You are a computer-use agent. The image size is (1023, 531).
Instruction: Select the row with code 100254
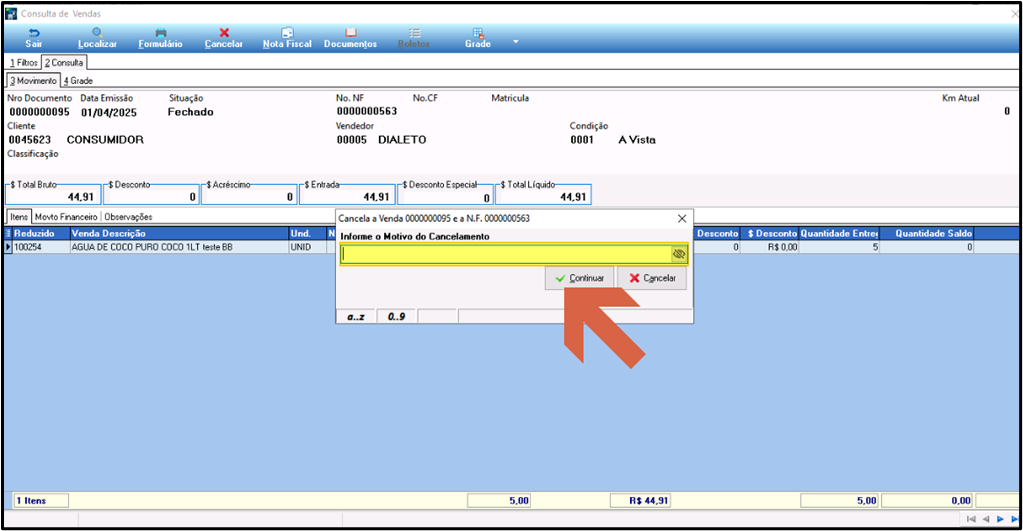pyautogui.click(x=41, y=247)
